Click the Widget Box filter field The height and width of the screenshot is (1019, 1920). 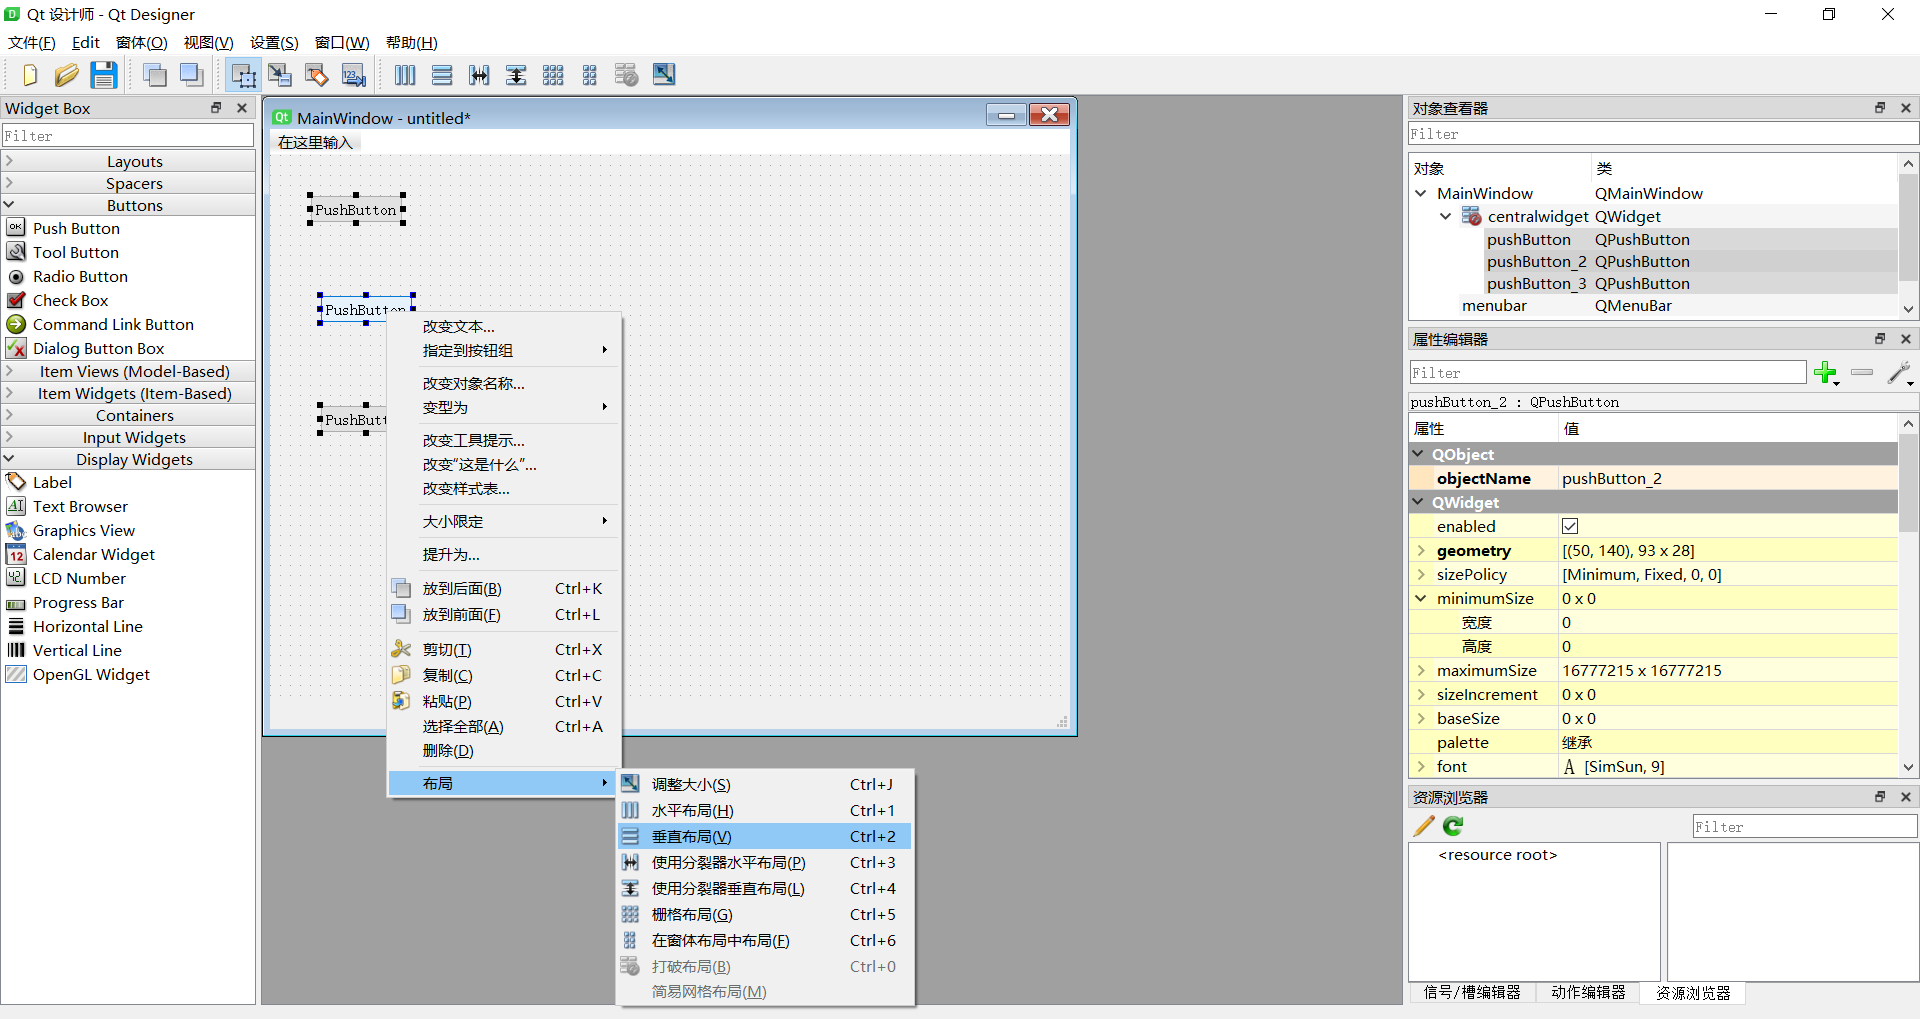click(x=127, y=135)
